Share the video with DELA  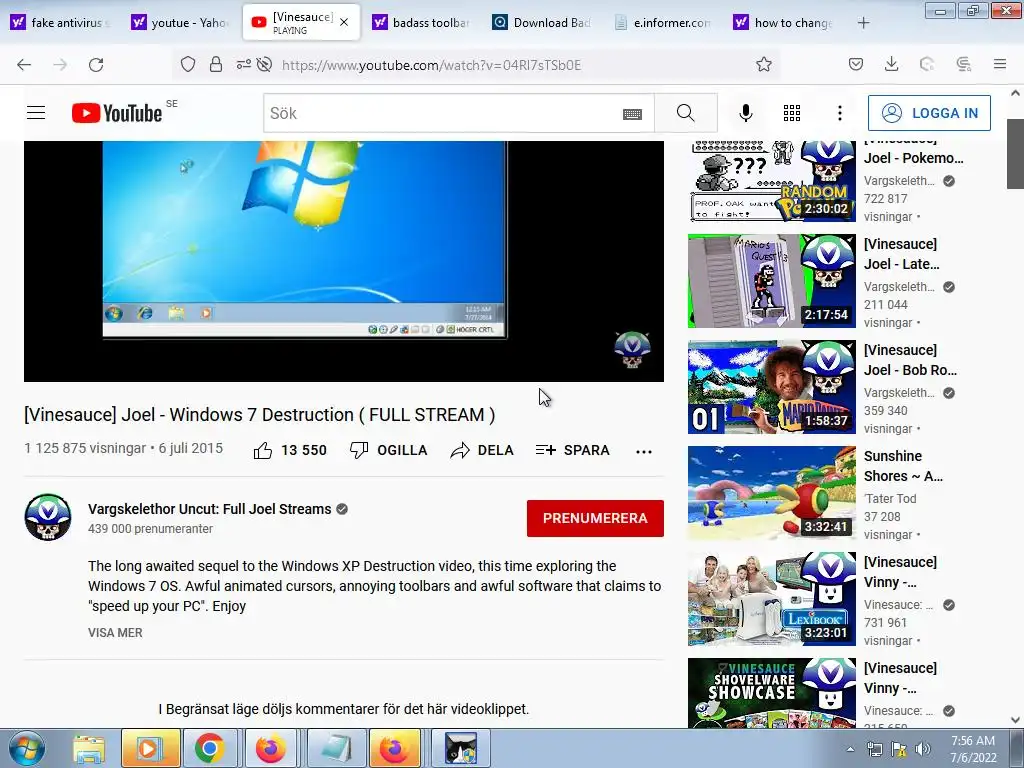tap(482, 450)
